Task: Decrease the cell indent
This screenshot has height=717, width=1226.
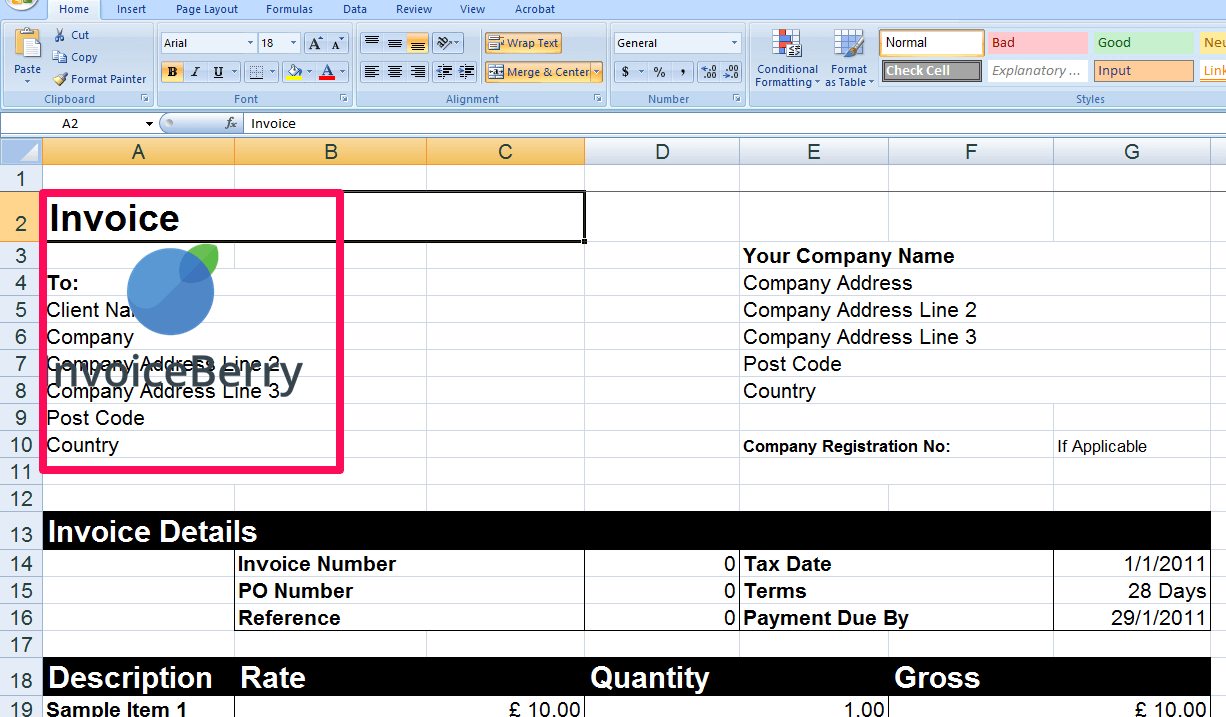Action: pyautogui.click(x=444, y=72)
